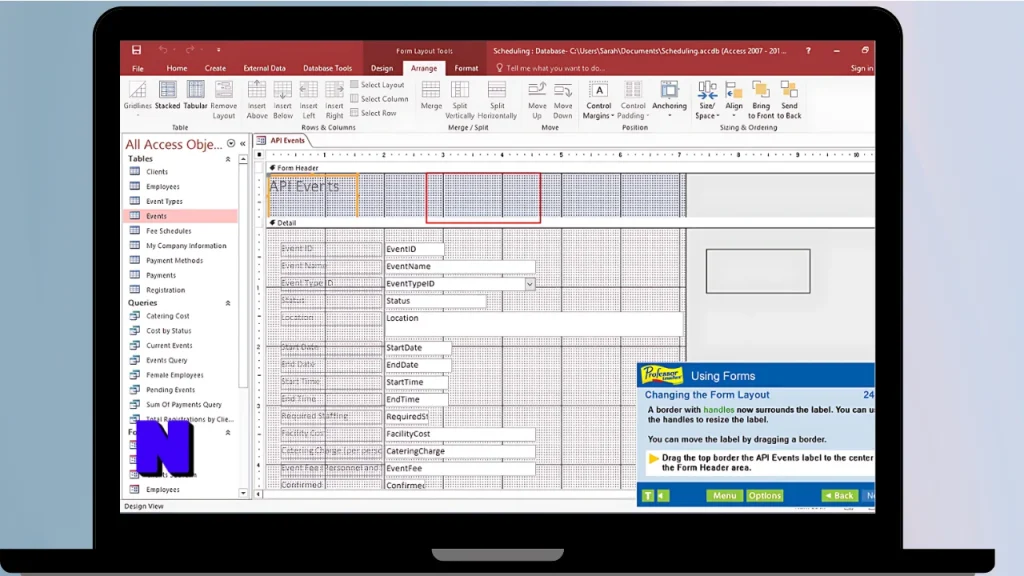Collapse the Tables group
Viewport: 1024px width, 576px height.
coord(228,159)
